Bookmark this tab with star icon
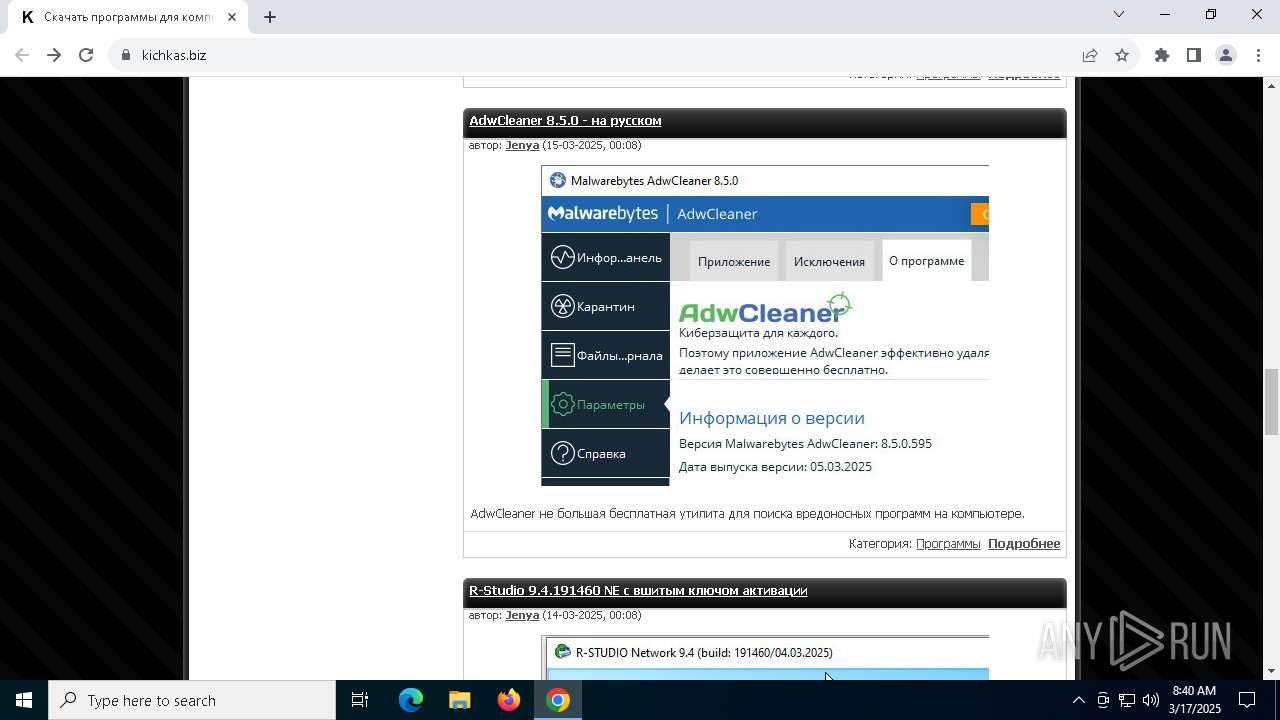 click(1122, 55)
